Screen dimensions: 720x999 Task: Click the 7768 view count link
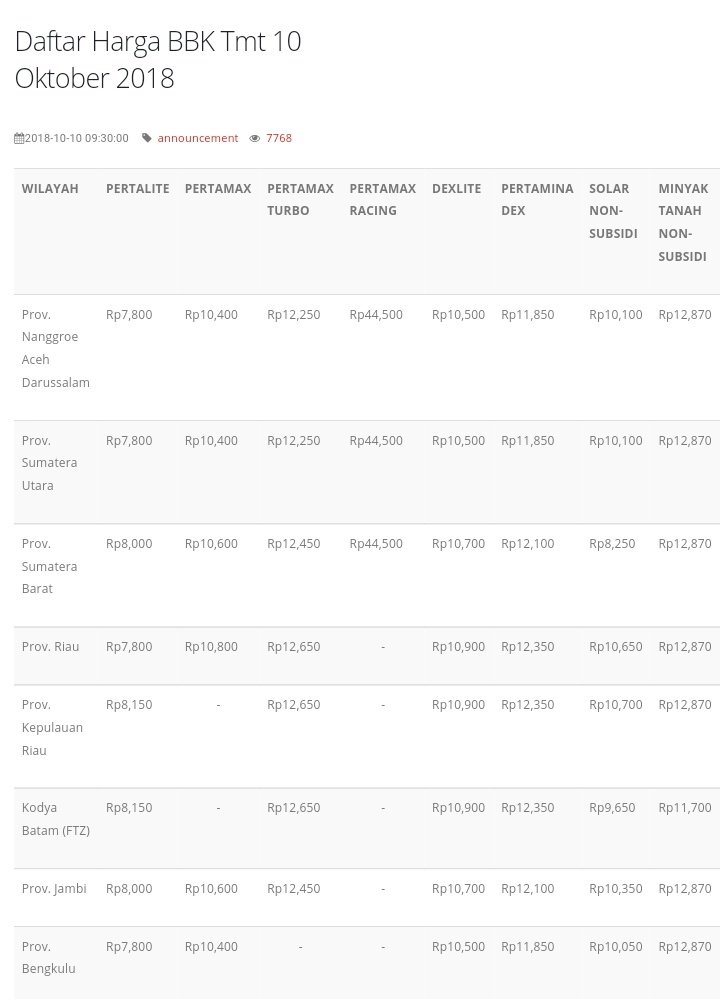279,138
